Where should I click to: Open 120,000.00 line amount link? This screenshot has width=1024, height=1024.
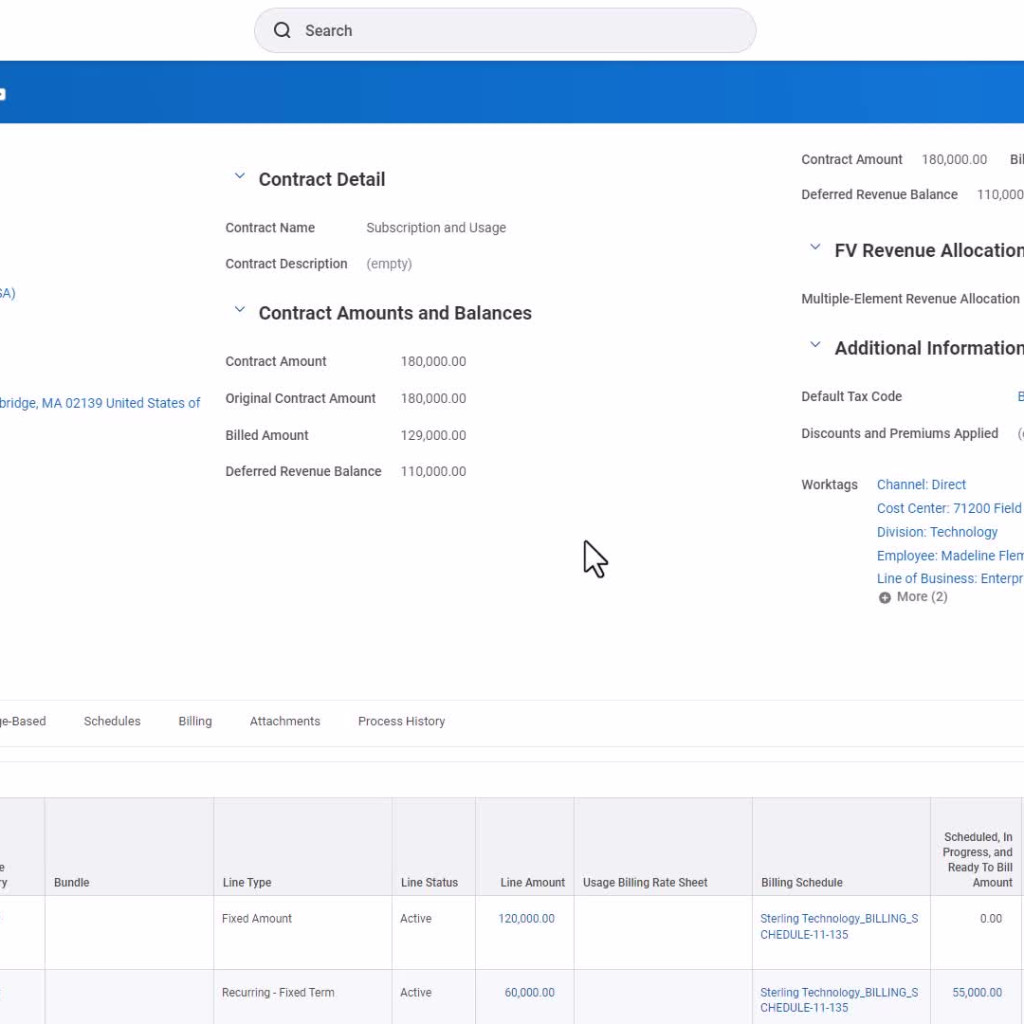coord(526,918)
